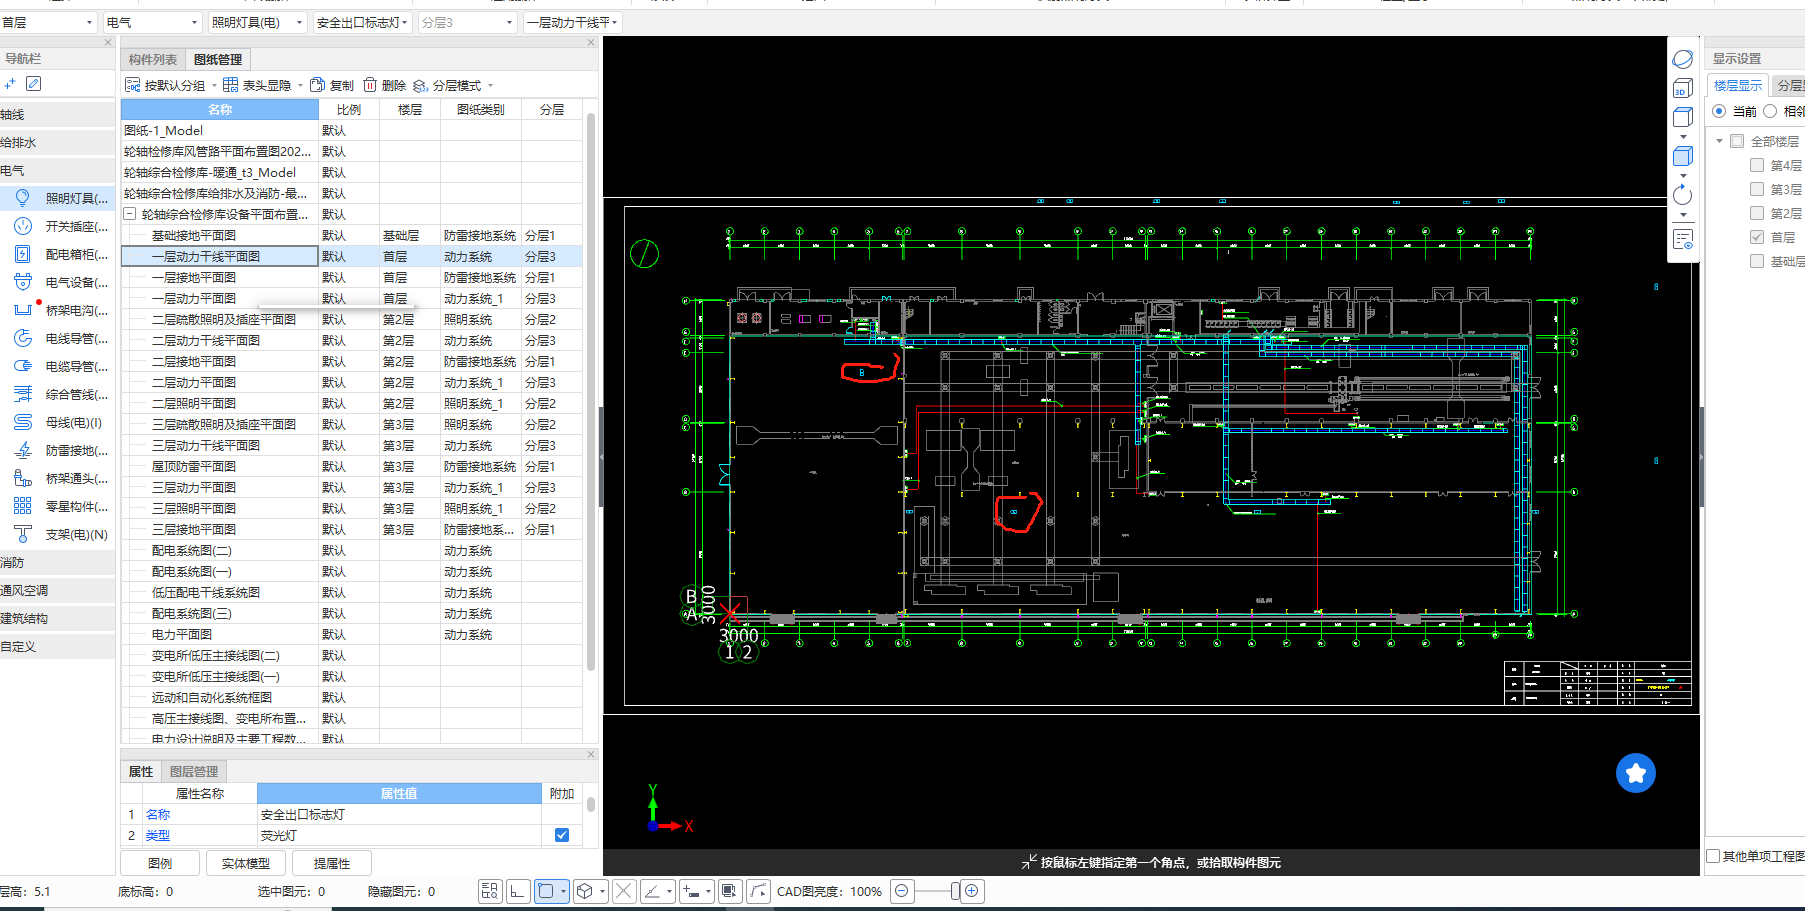
Task: Click the orbit view icon on the canvas toolbar
Action: [1683, 59]
